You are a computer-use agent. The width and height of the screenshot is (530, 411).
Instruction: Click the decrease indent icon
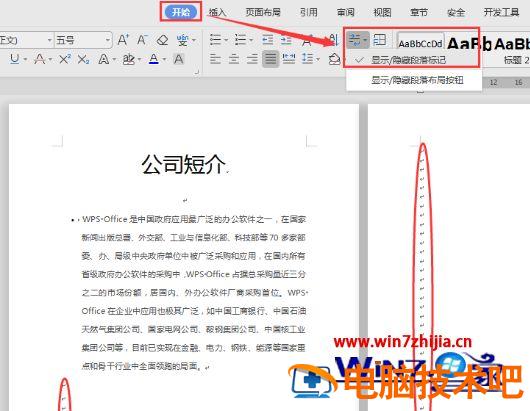coord(267,40)
